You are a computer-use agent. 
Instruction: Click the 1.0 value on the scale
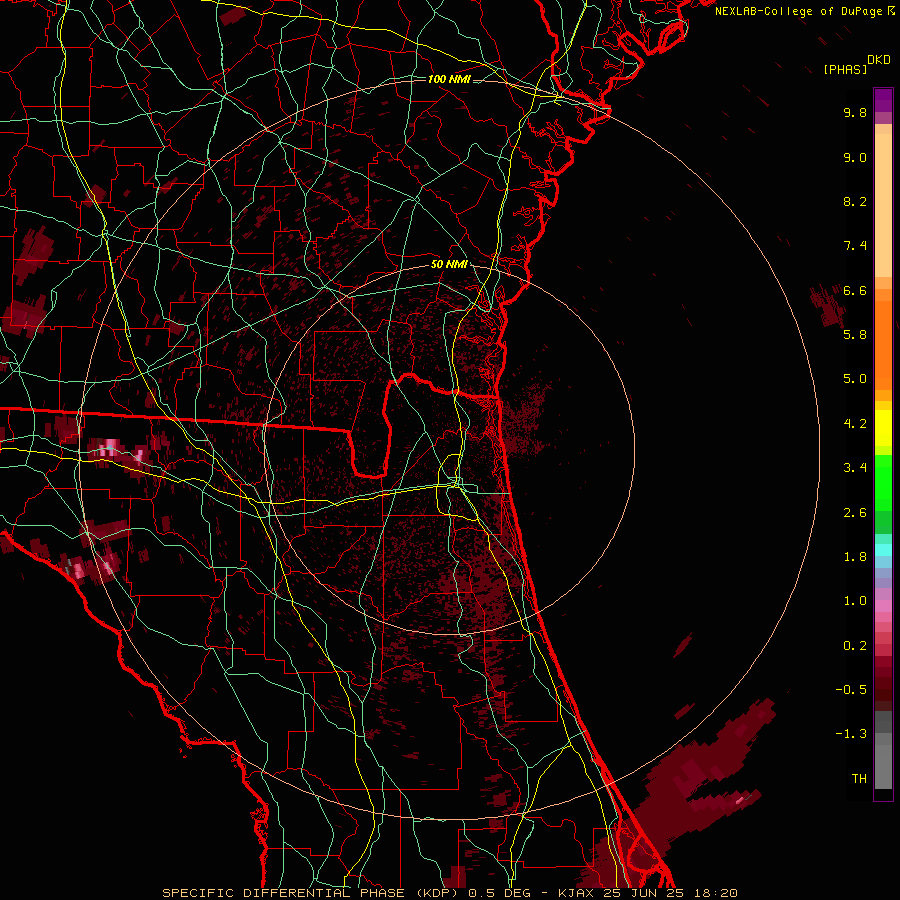coord(855,601)
